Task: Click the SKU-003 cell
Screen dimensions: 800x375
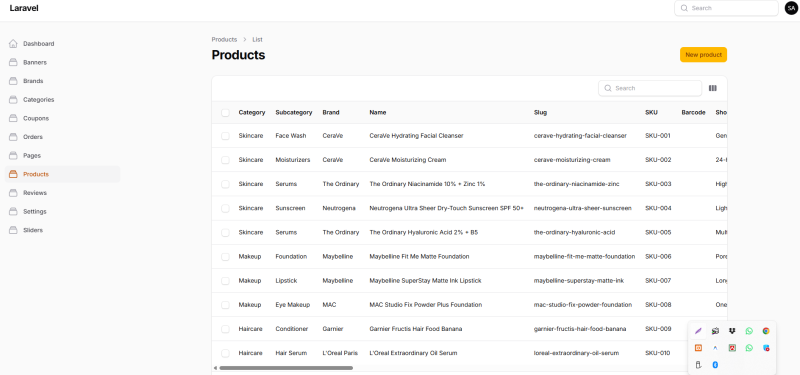Action: [658, 184]
